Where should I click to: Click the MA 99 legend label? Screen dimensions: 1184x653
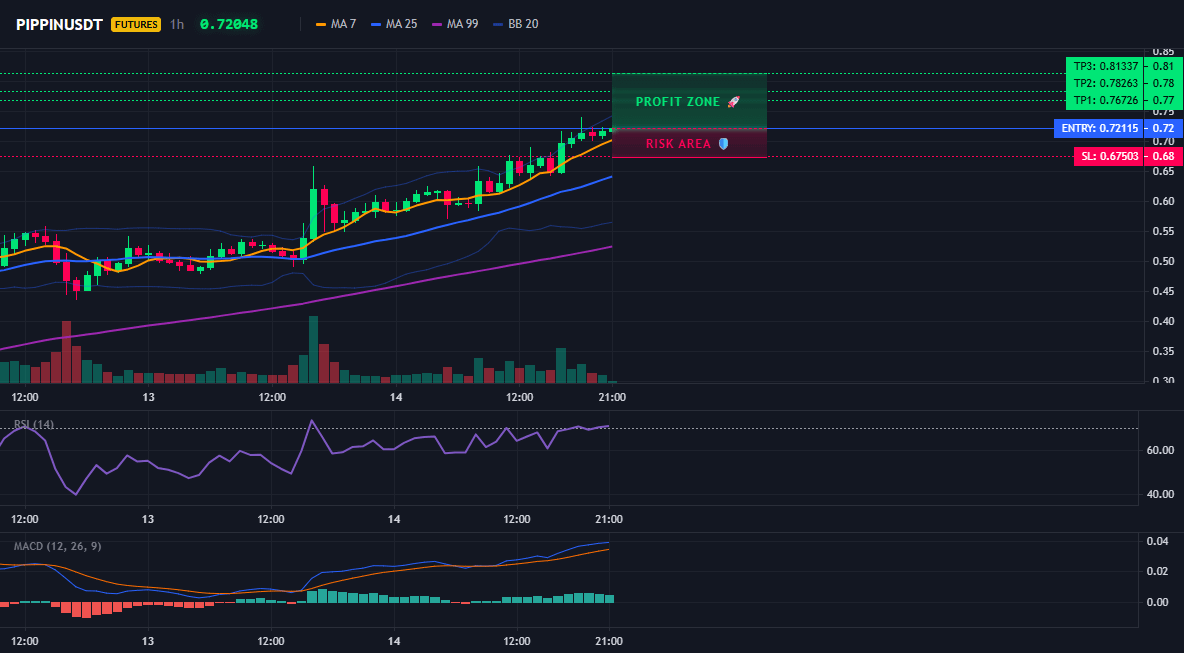[462, 24]
